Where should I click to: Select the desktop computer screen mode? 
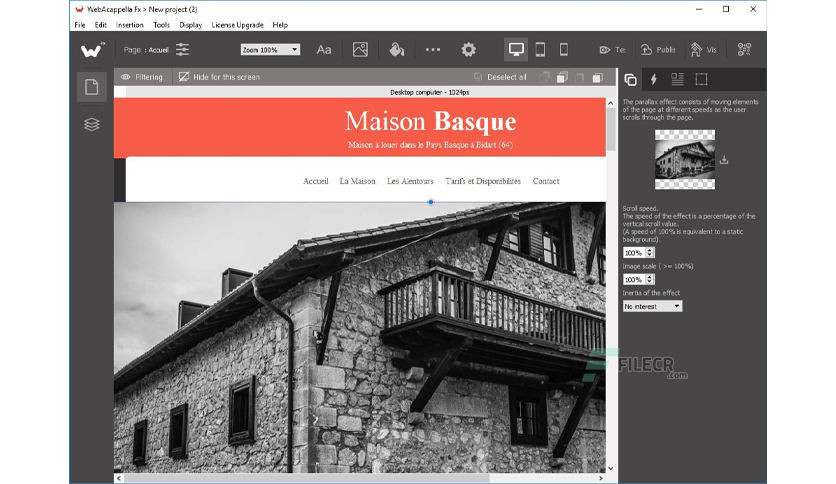pos(516,50)
